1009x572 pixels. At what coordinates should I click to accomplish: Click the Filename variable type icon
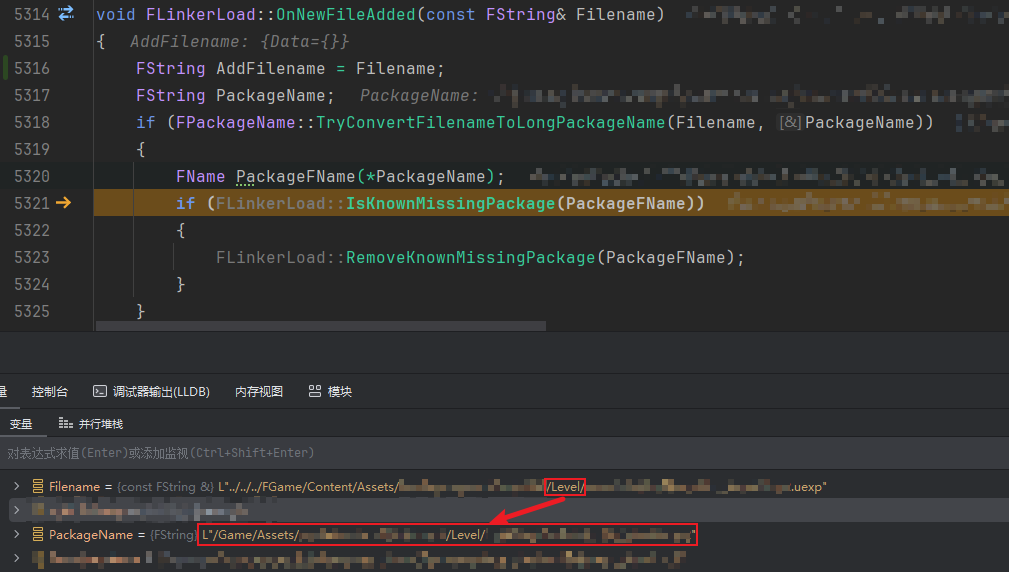pyautogui.click(x=38, y=487)
